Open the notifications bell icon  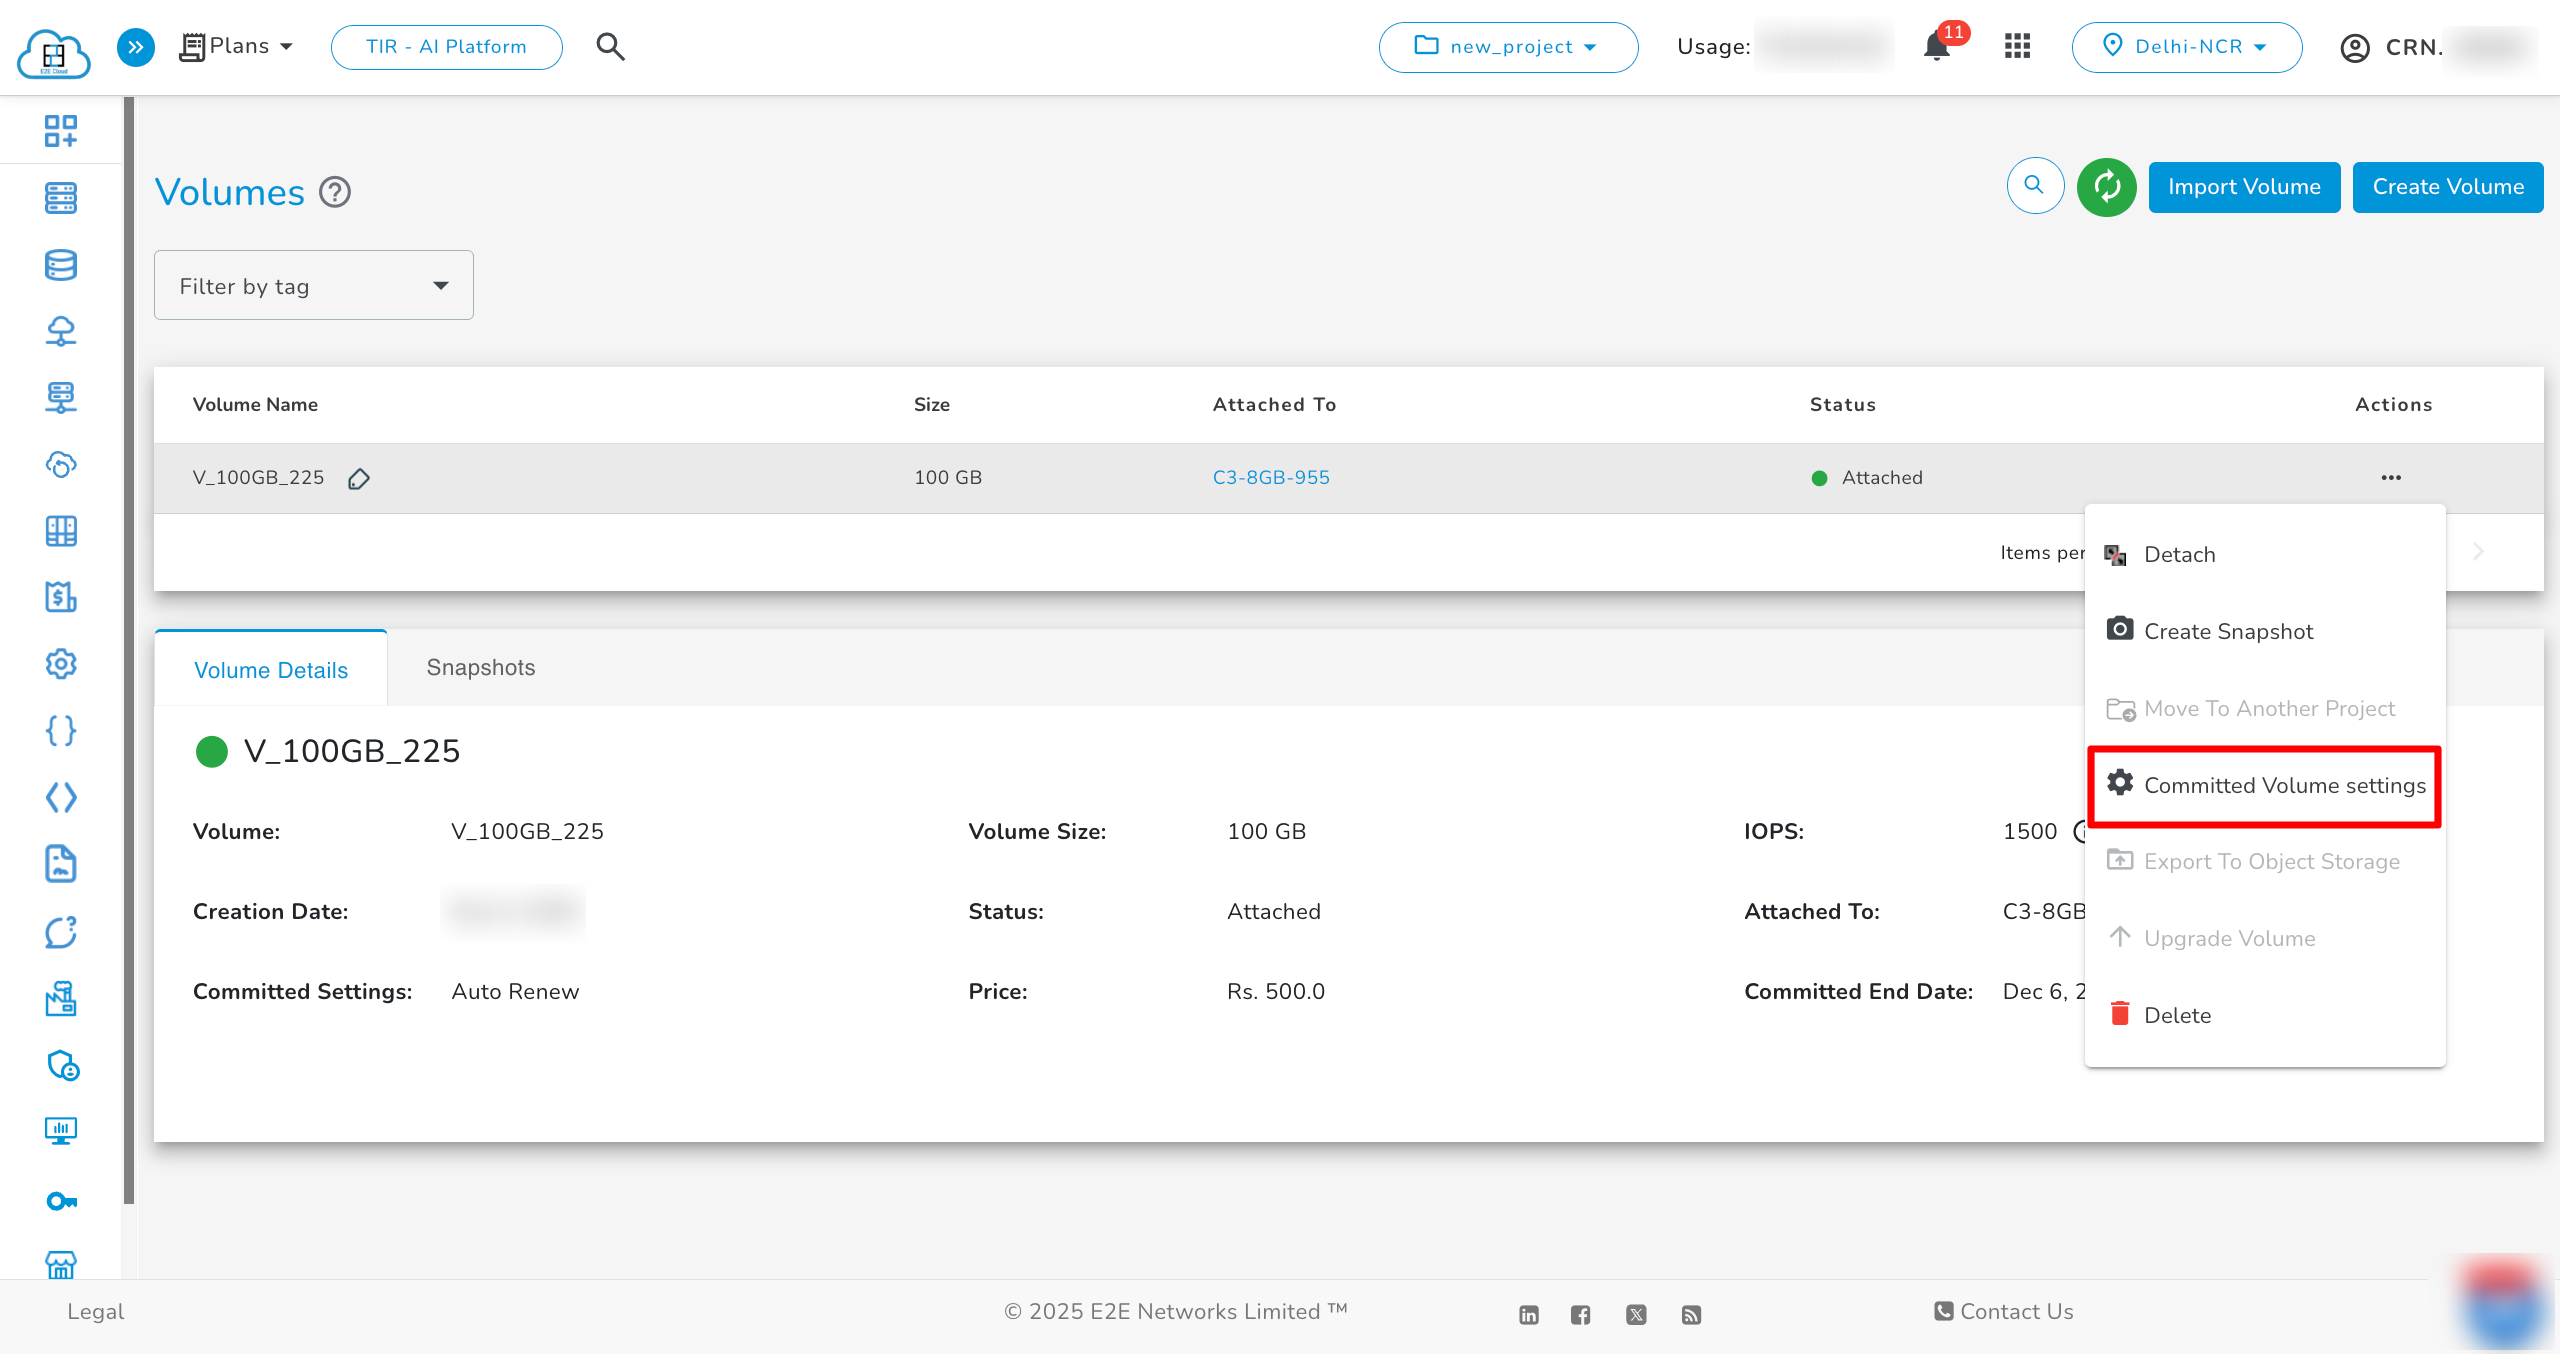(1937, 47)
